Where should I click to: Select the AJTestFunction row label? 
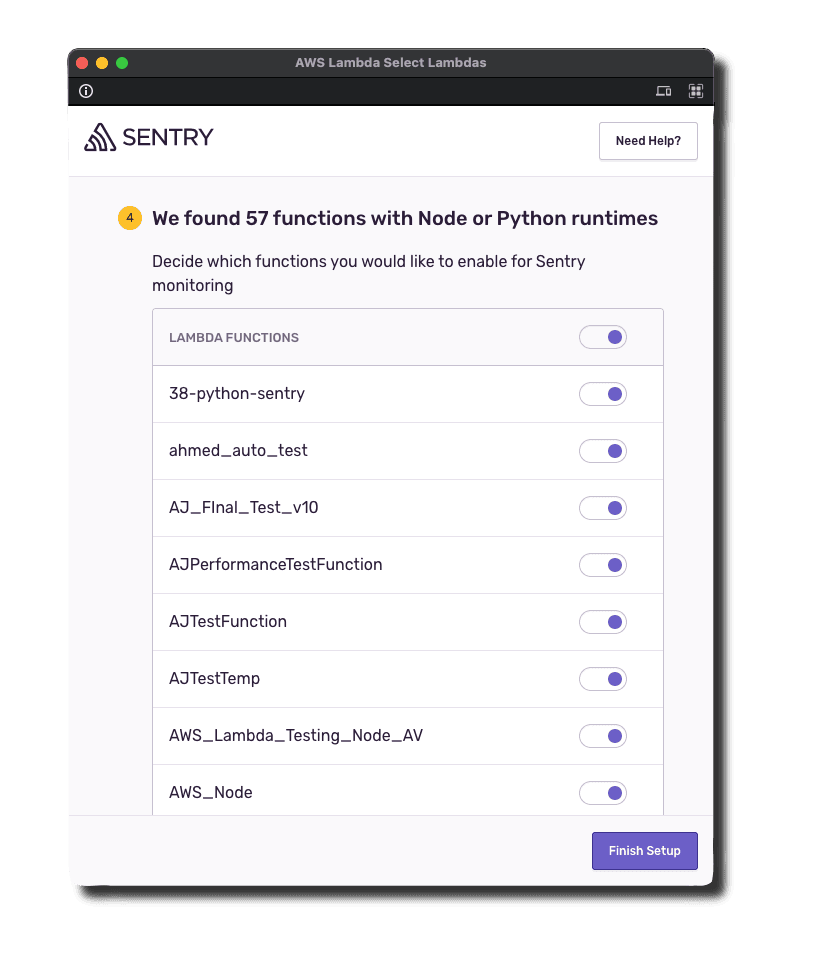[228, 622]
